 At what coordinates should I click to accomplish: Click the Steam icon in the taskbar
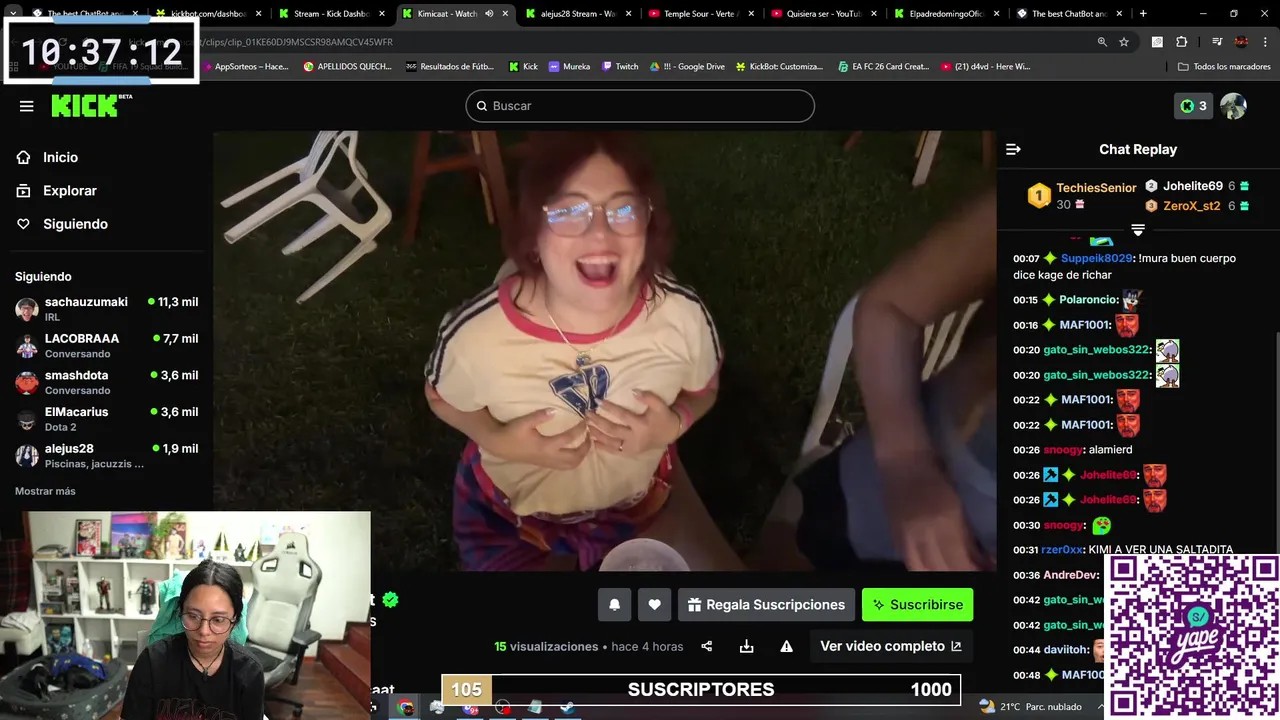567,707
